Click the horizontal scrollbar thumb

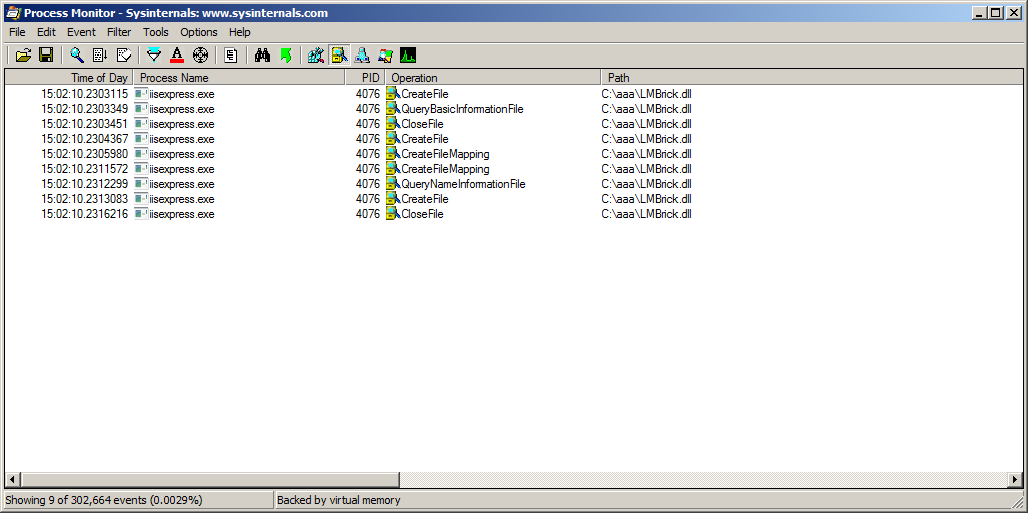point(210,480)
